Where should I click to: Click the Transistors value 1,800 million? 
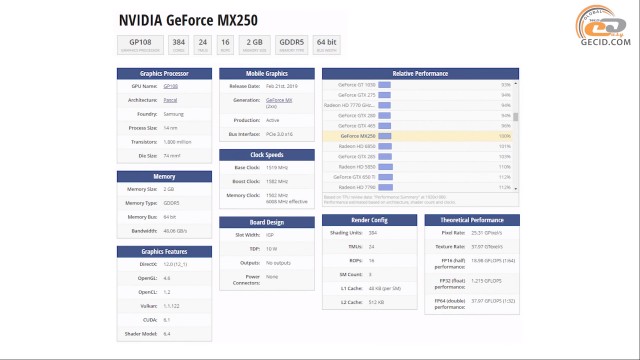click(177, 142)
